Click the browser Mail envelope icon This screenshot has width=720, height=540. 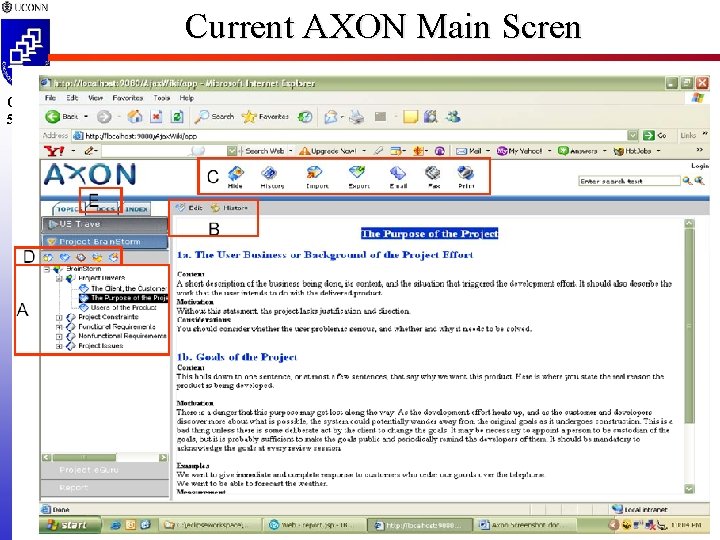pyautogui.click(x=331, y=117)
